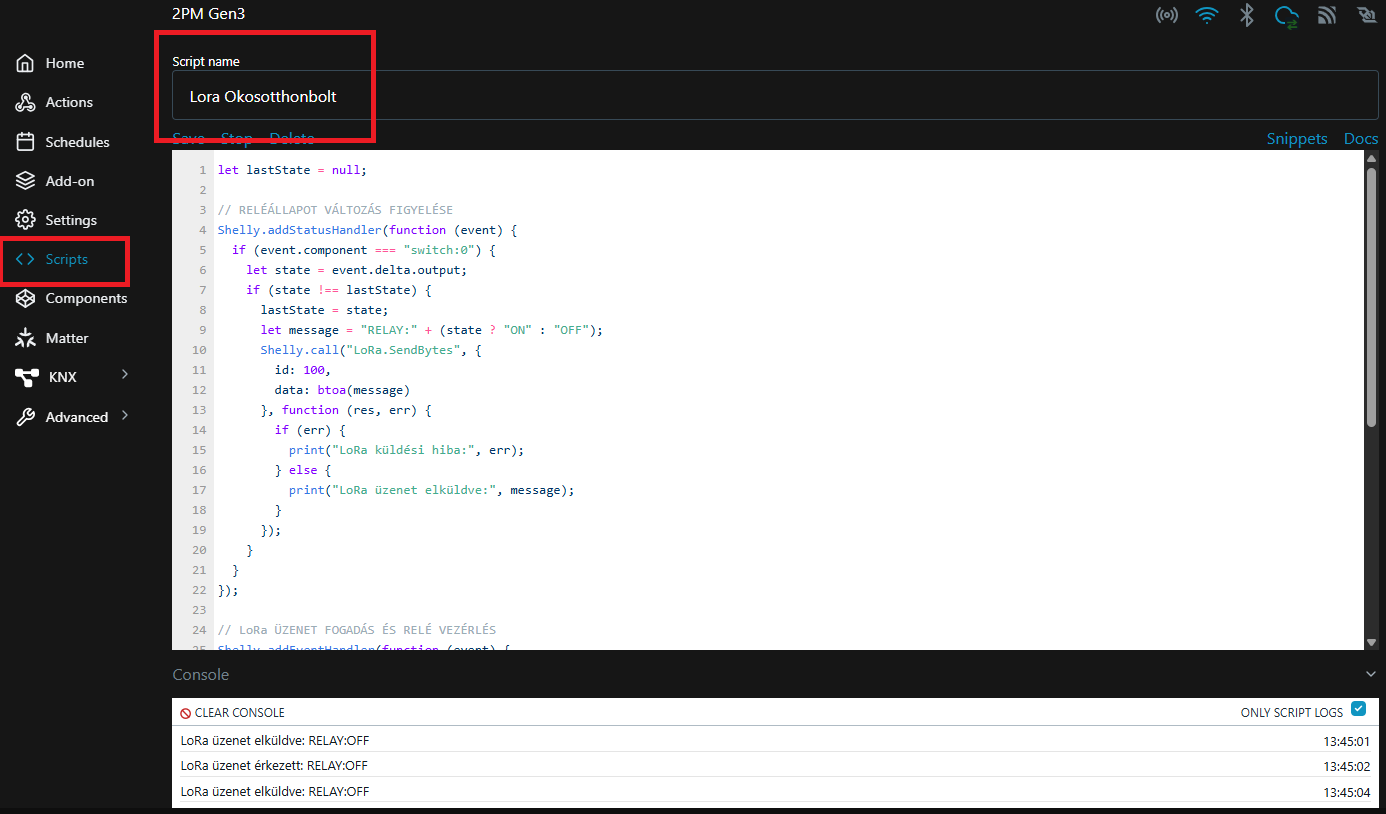The width and height of the screenshot is (1386, 814).
Task: Click the rightmost top-bar status icon
Action: 1367,15
